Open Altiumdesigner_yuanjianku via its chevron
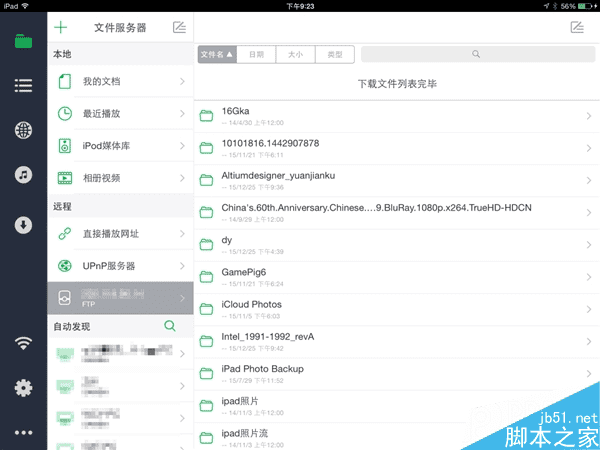The image size is (600, 450). point(589,180)
